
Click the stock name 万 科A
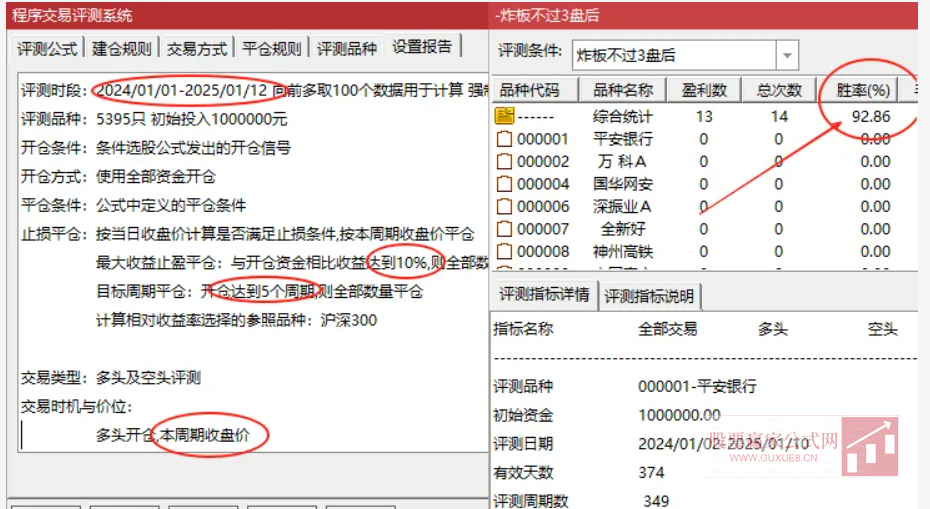coord(622,161)
